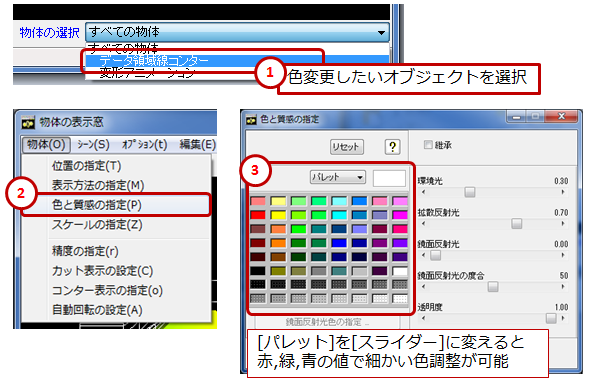This screenshot has height=390, width=592.
Task: Open the シーン(S) menu
Action: pyautogui.click(x=93, y=145)
